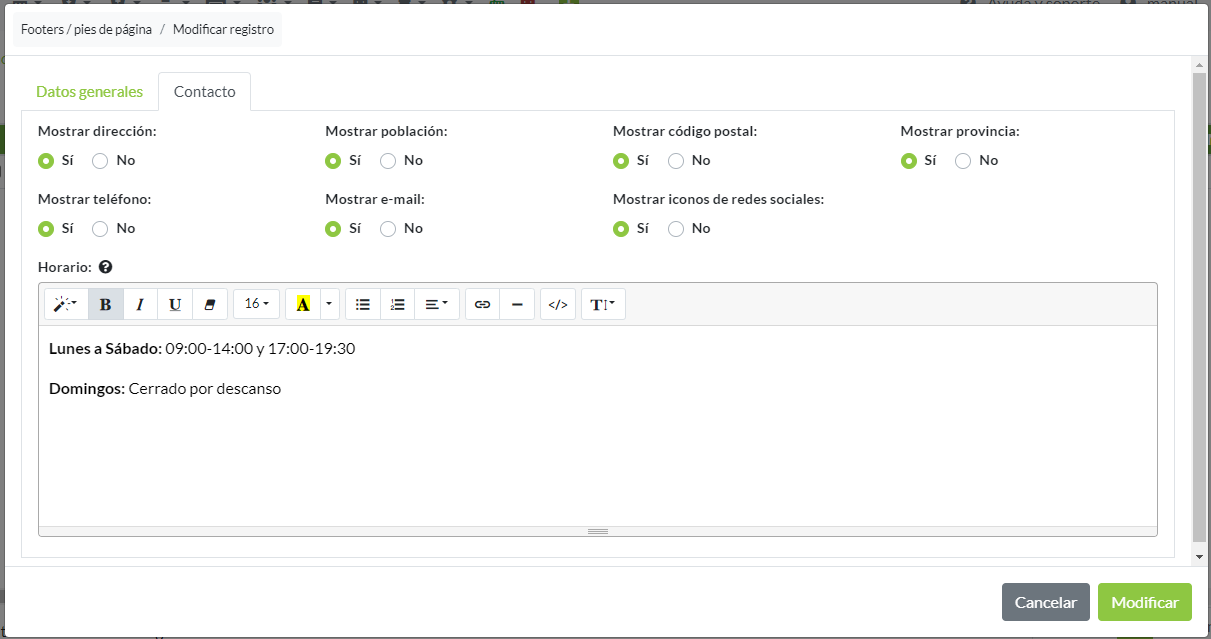Screen dimensions: 1211x639
Task: Switch to the Datos generales tab
Action: click(89, 92)
